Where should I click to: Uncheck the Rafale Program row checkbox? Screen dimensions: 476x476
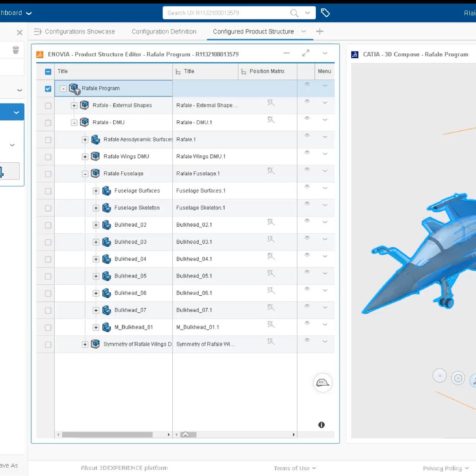click(48, 89)
